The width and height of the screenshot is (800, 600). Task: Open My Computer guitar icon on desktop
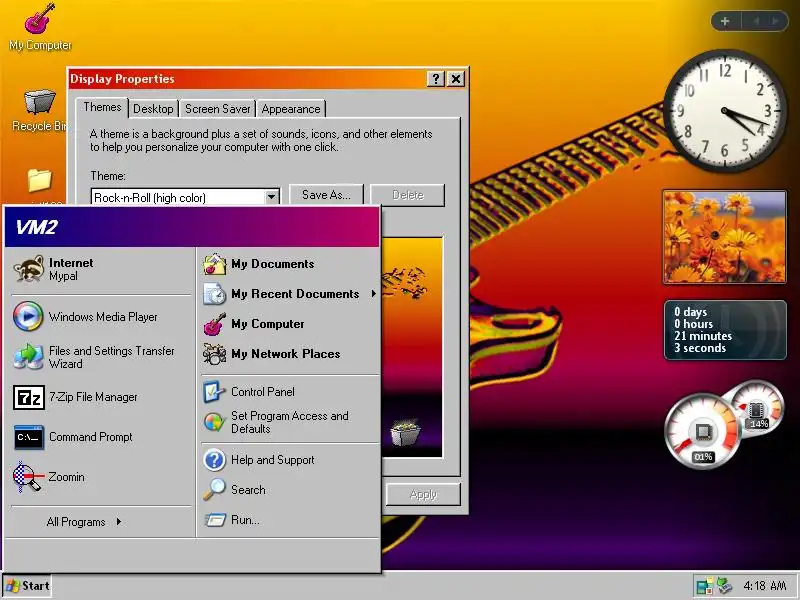[x=40, y=28]
